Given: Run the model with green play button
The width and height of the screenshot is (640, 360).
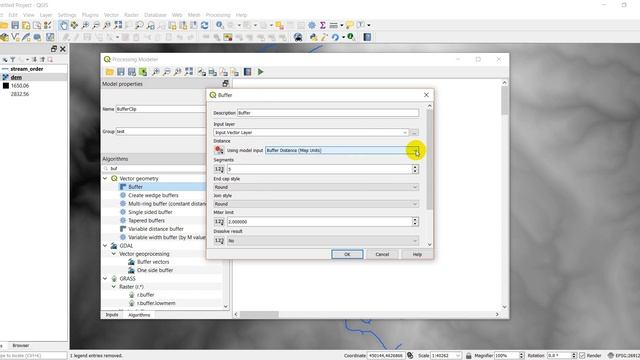Looking at the screenshot, I should pos(260,72).
